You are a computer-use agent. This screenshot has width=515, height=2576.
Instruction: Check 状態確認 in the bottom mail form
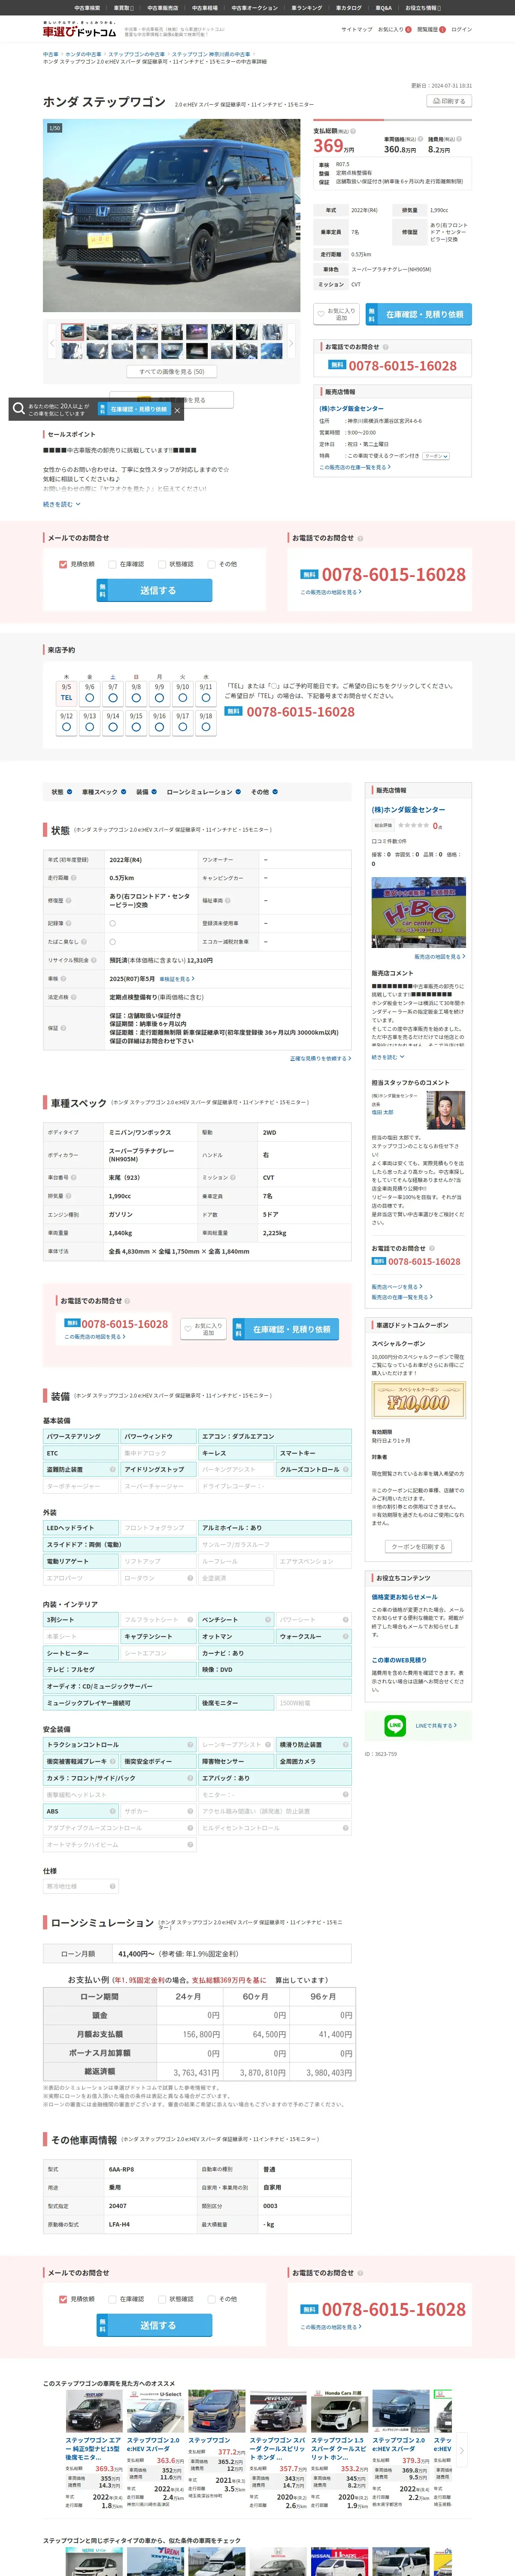pos(162,2299)
